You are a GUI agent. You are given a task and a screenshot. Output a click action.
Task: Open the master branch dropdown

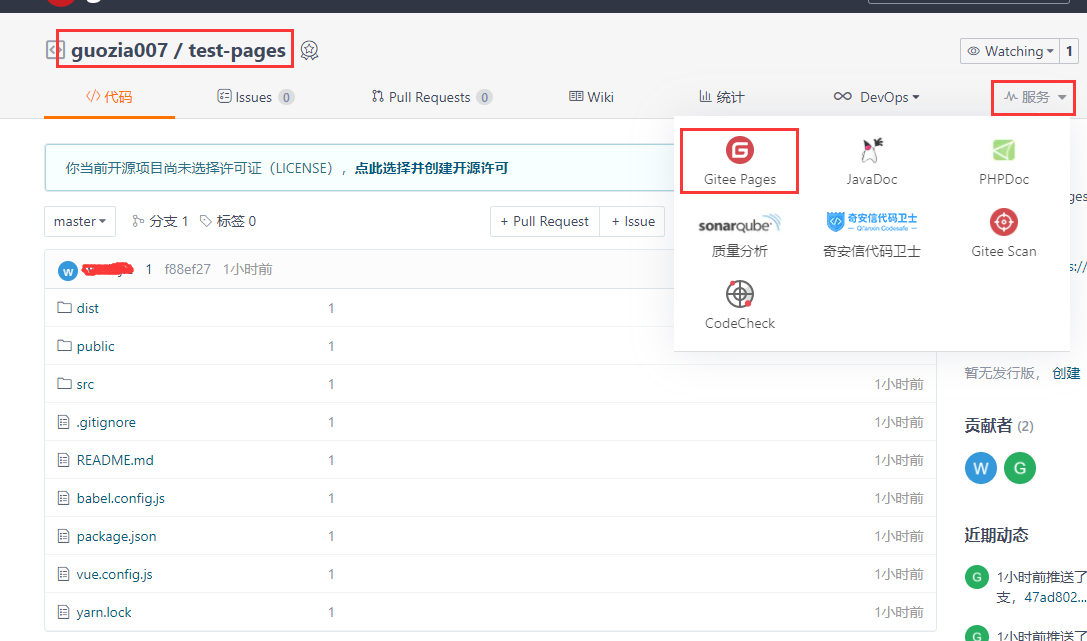point(80,221)
